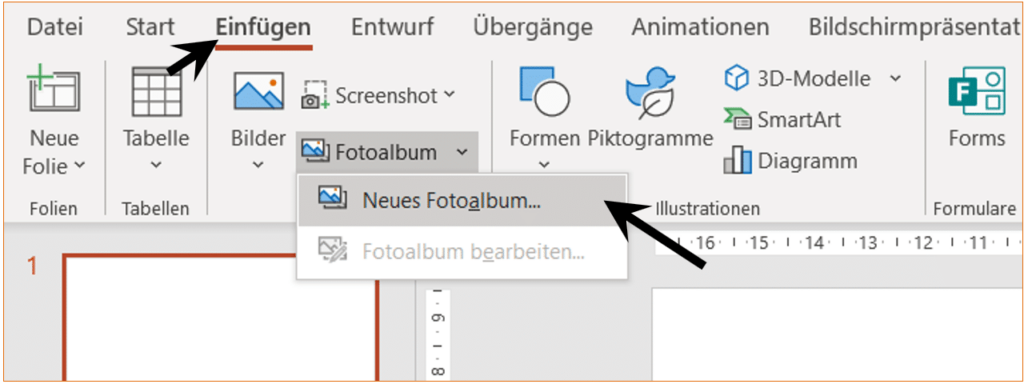The image size is (1024, 384).
Task: Open the Datei tab
Action: pyautogui.click(x=55, y=27)
